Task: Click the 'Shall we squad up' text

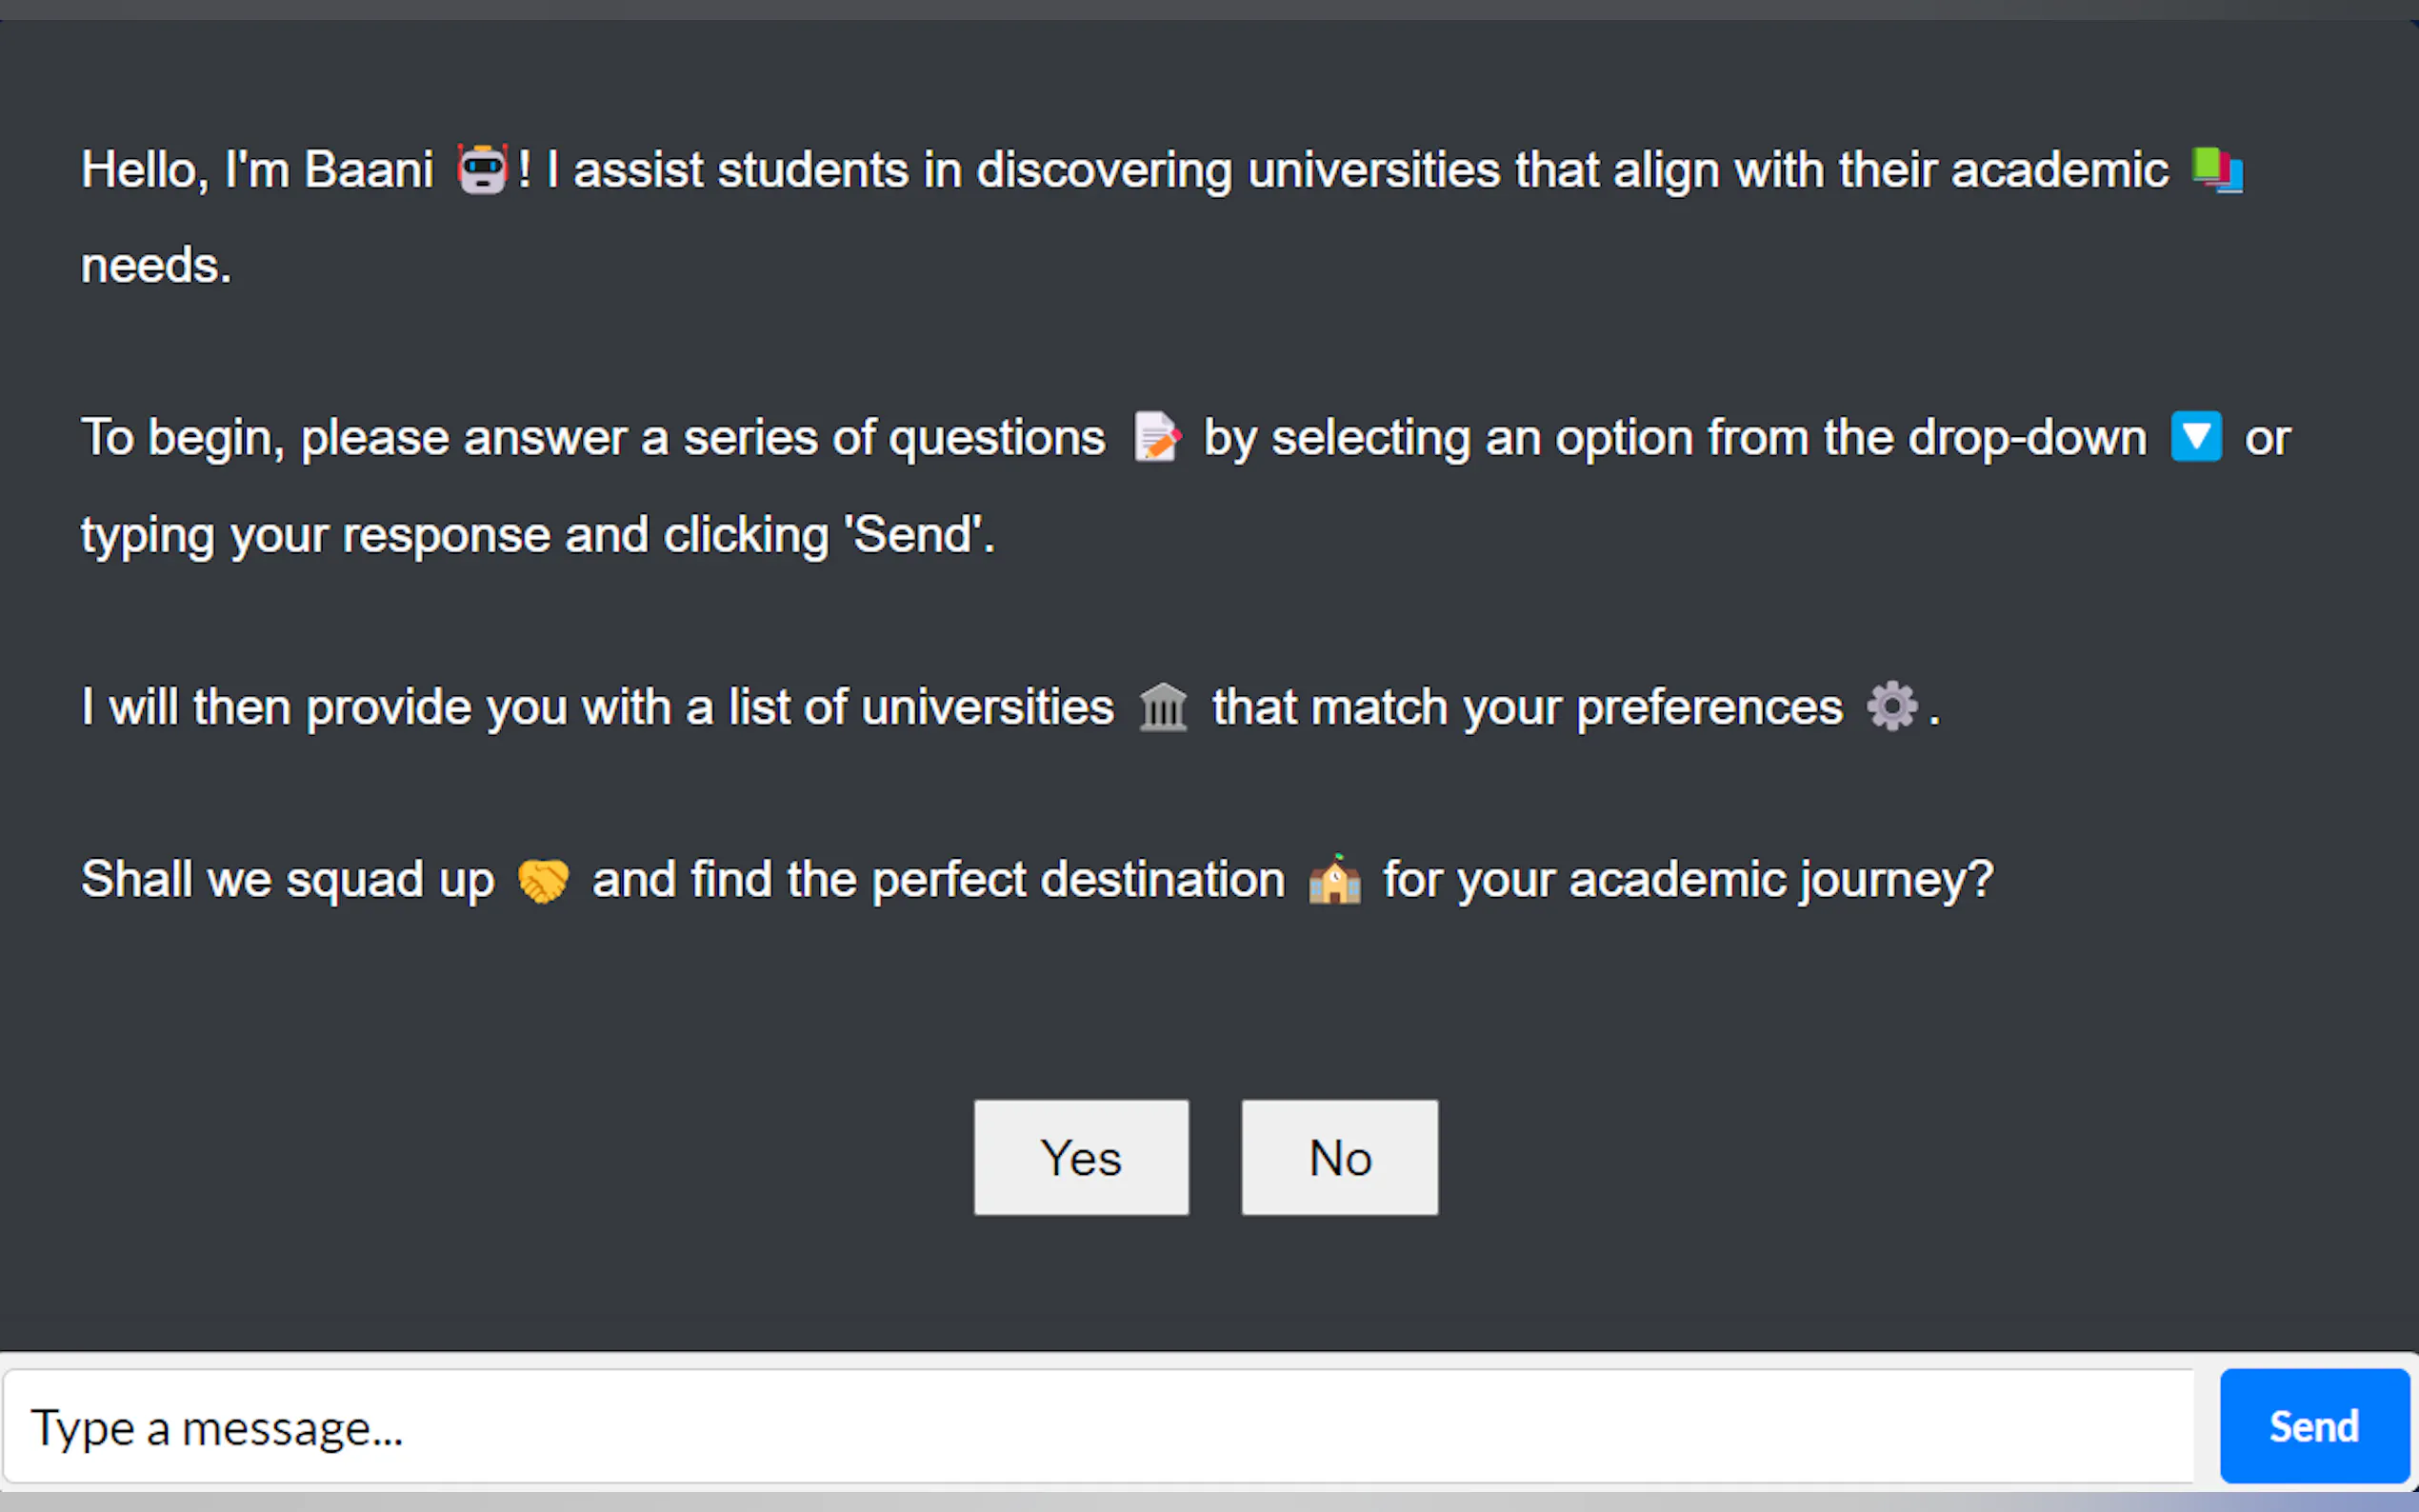Action: click(x=288, y=880)
